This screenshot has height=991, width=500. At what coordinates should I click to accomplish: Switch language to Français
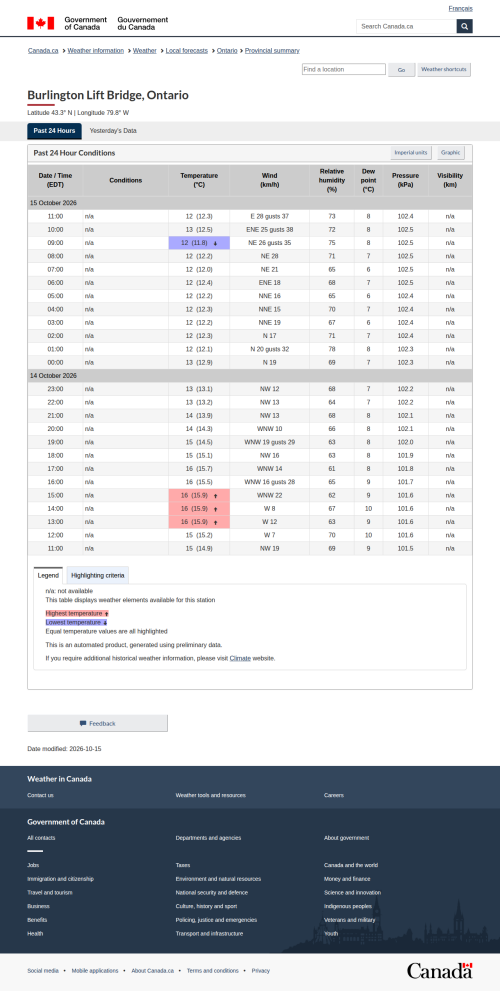pos(460,8)
